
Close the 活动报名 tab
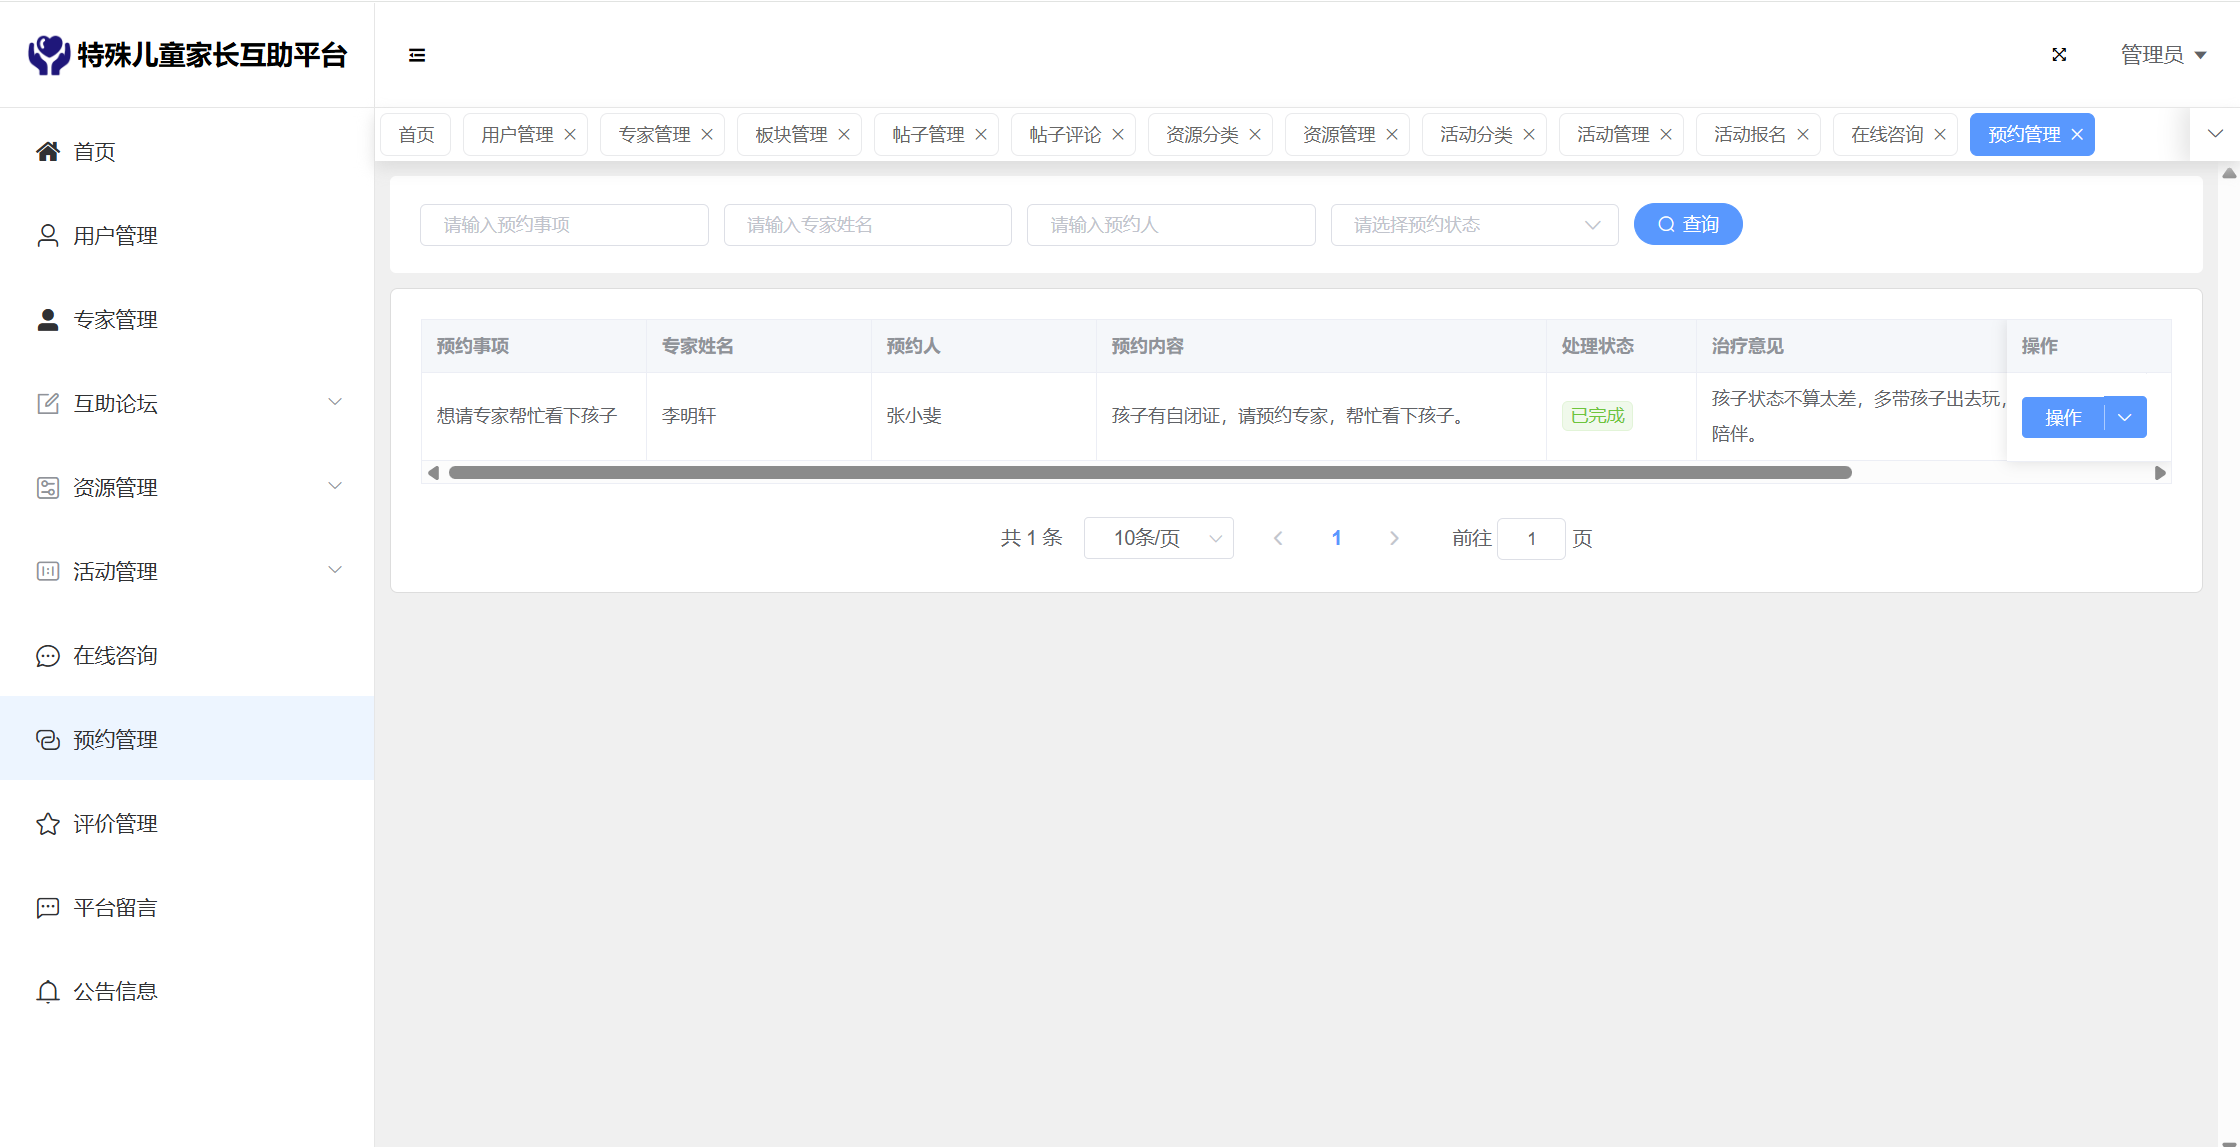(1803, 135)
